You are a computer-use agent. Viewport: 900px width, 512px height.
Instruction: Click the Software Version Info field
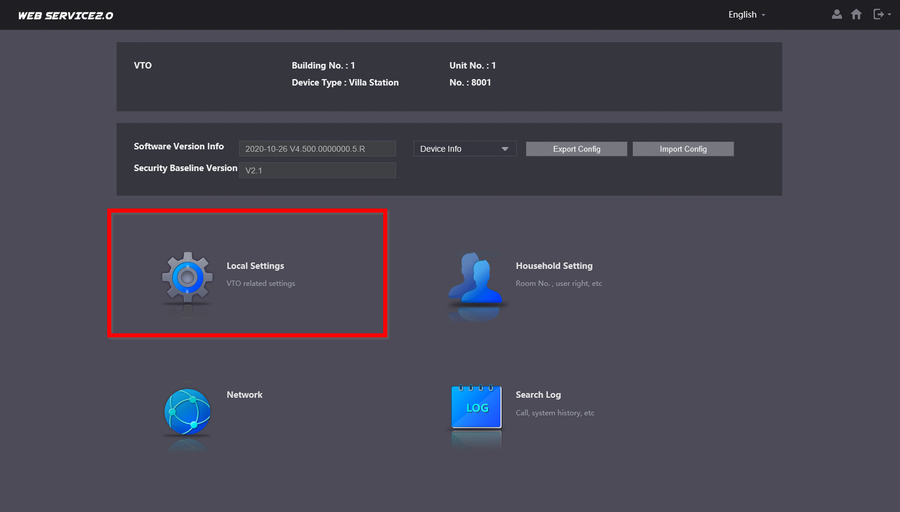tap(317, 149)
